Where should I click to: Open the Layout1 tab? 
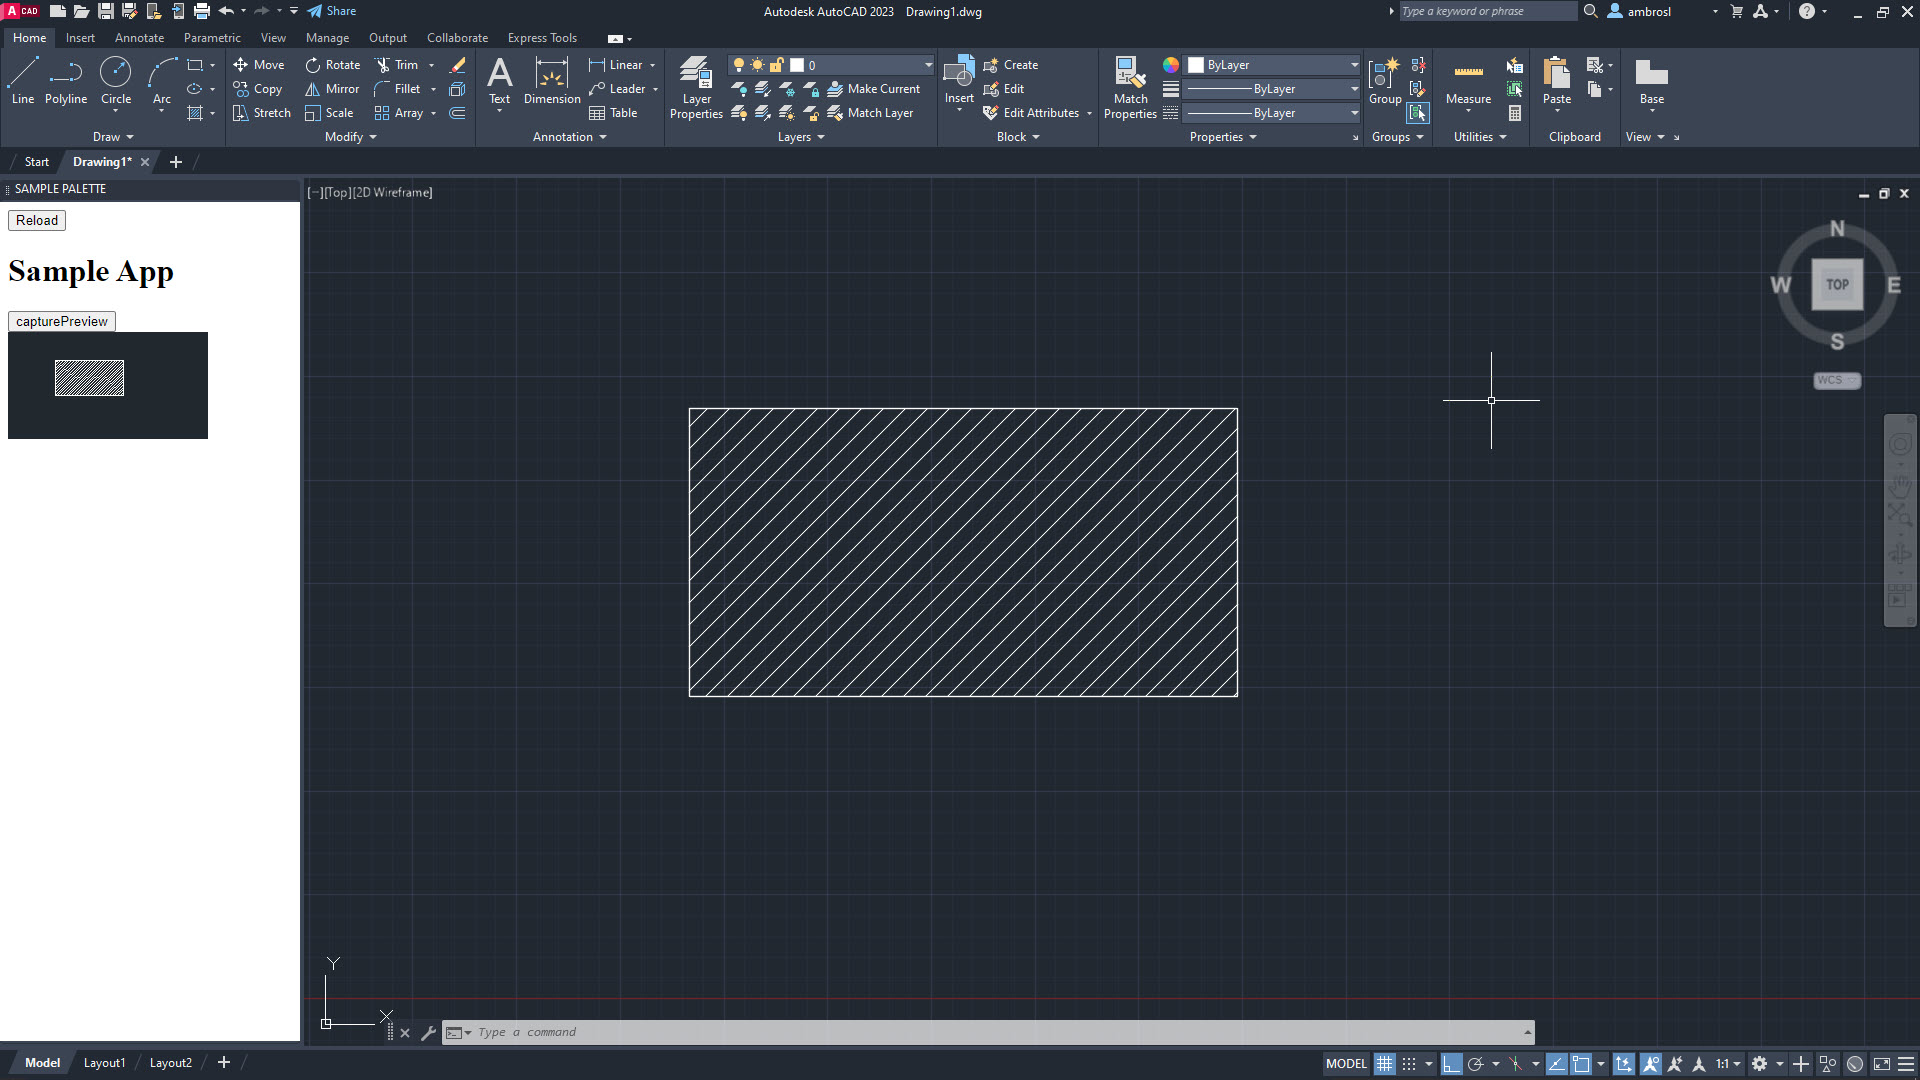tap(104, 1063)
